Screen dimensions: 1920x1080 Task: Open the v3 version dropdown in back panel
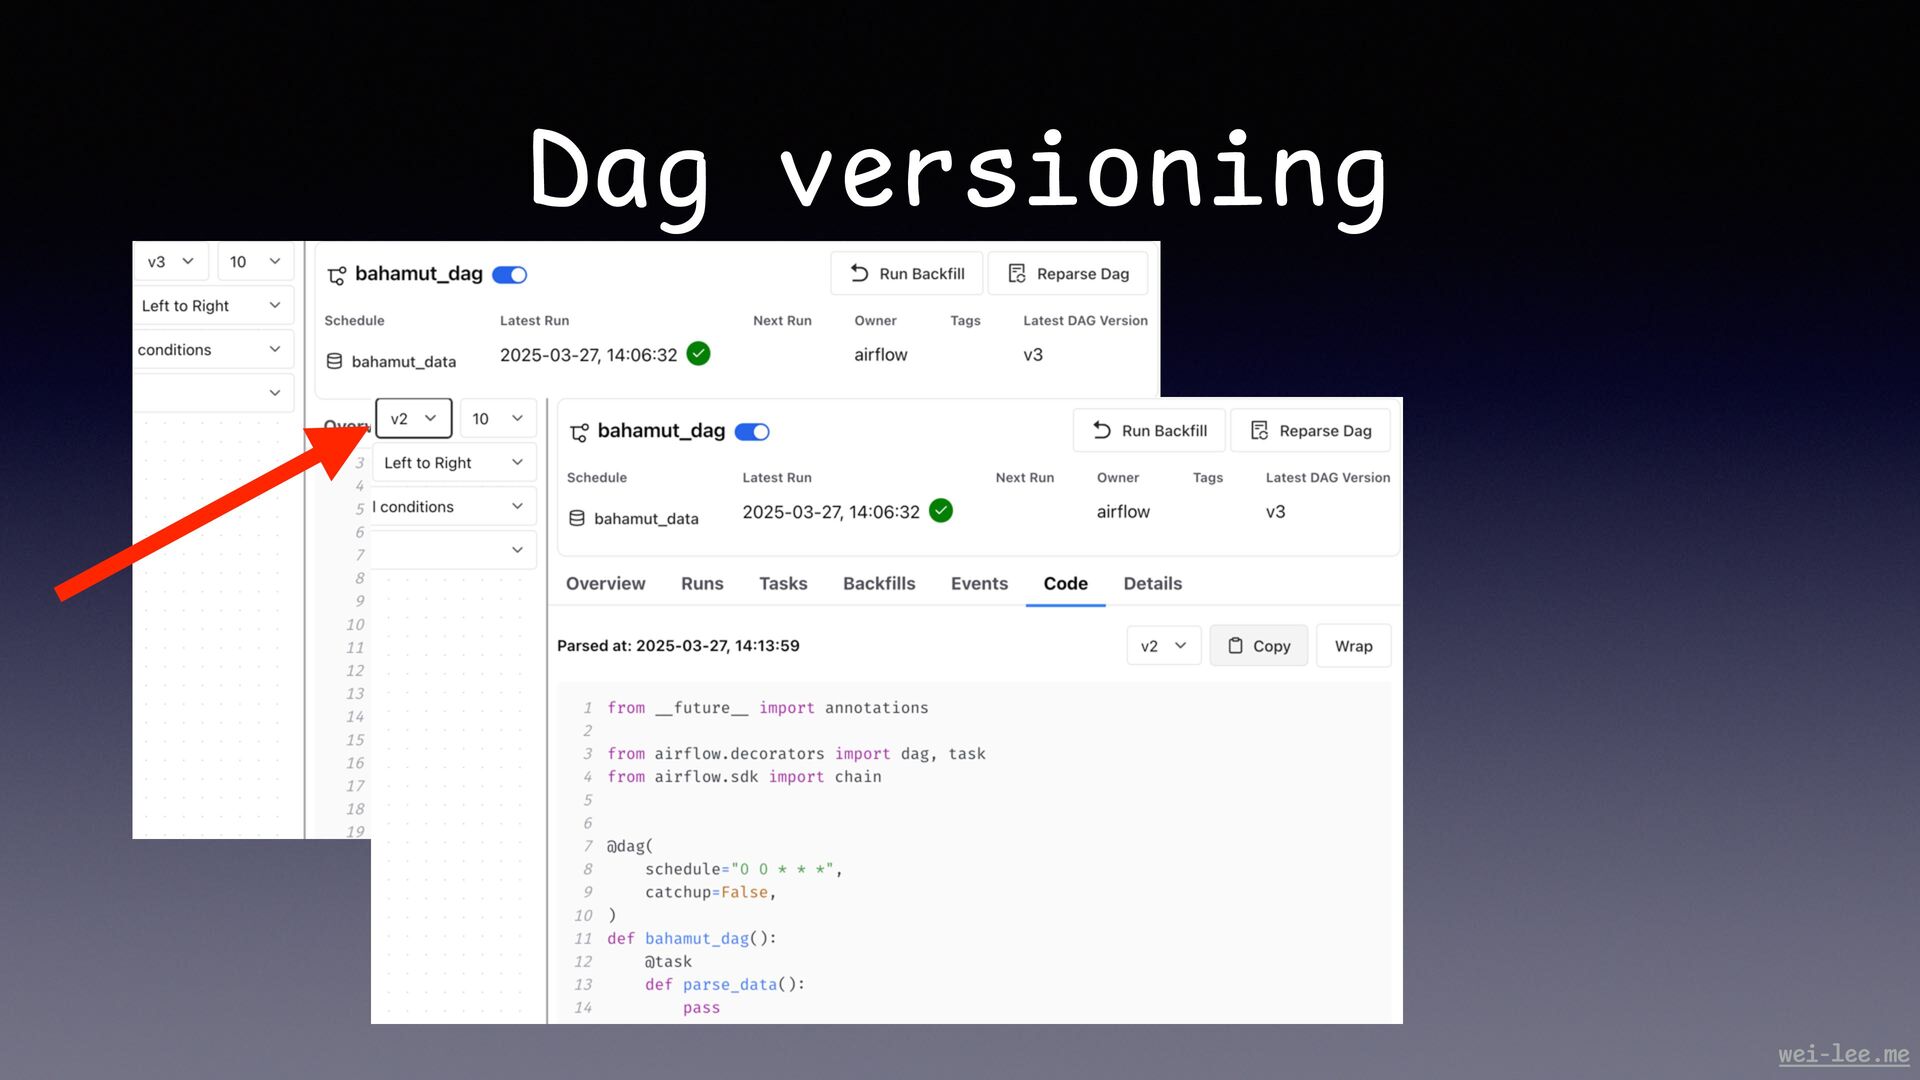coord(170,262)
